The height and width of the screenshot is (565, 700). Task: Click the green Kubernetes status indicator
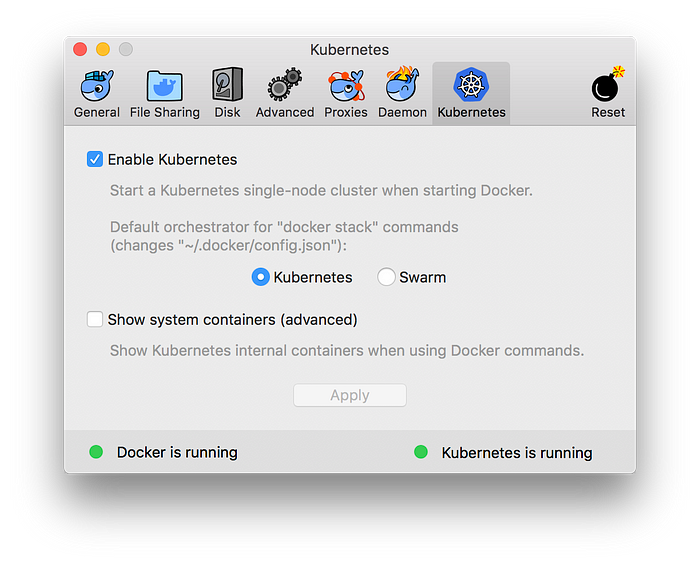(421, 452)
